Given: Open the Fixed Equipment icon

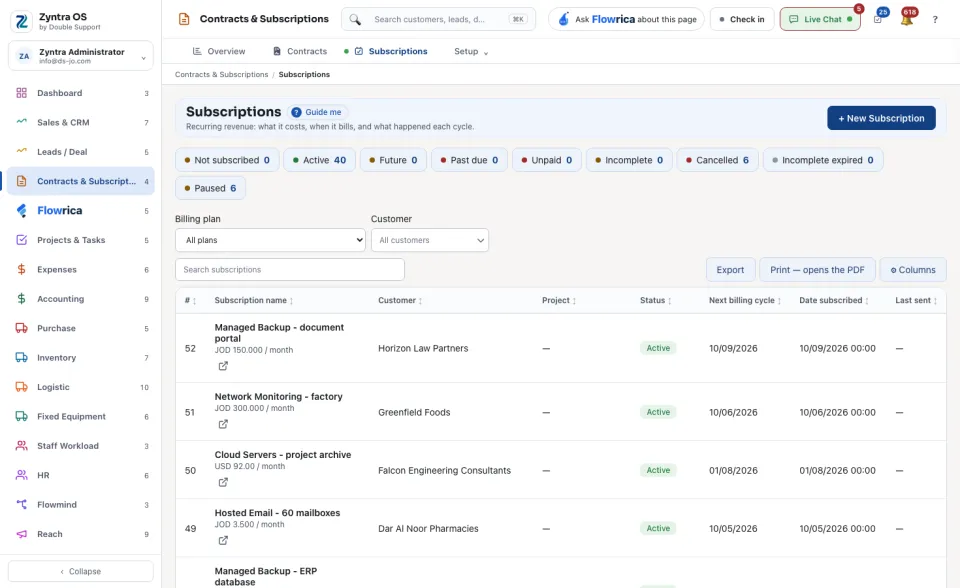Looking at the screenshot, I should [x=21, y=416].
